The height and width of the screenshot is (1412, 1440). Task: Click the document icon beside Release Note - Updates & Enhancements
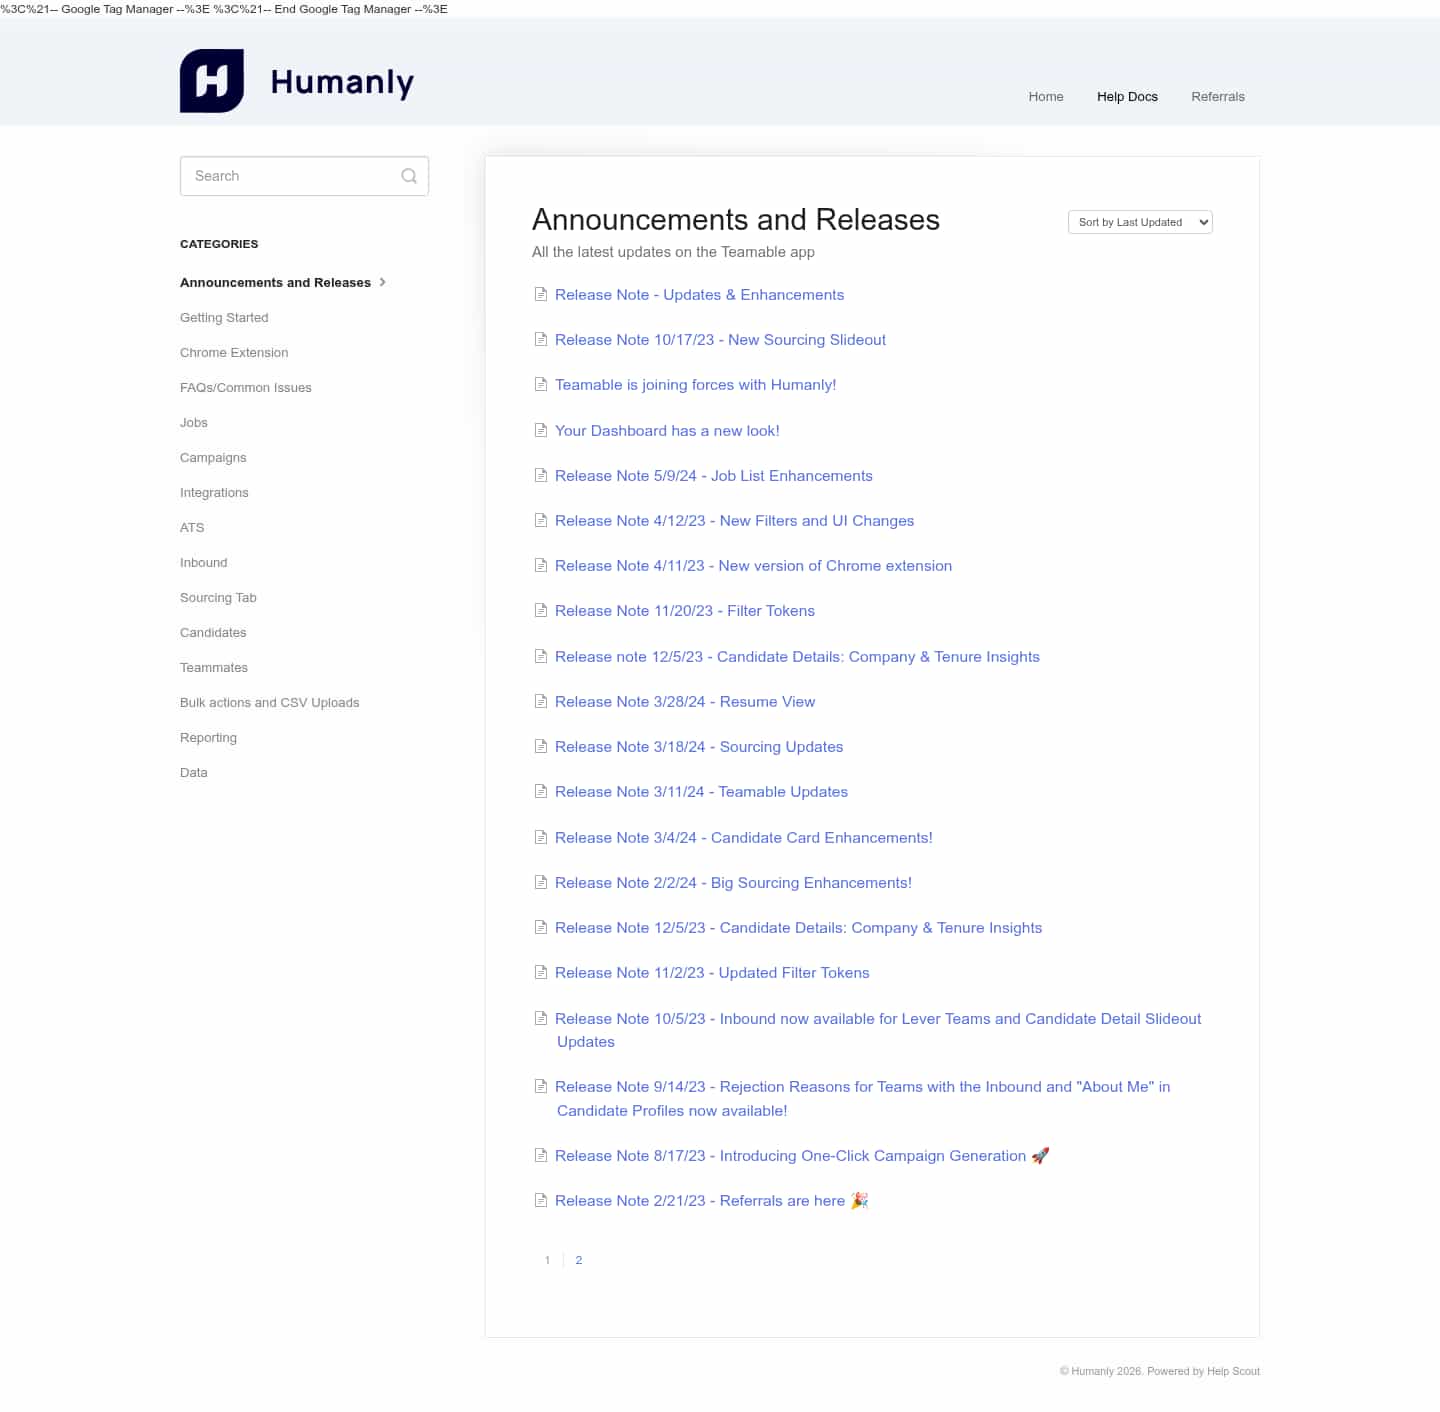541,294
